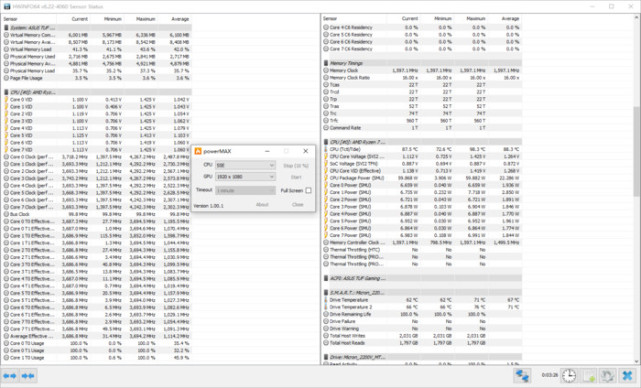This screenshot has height=388, width=641.
Task: Select the Average Effective clock row
Action: [x=97, y=336]
